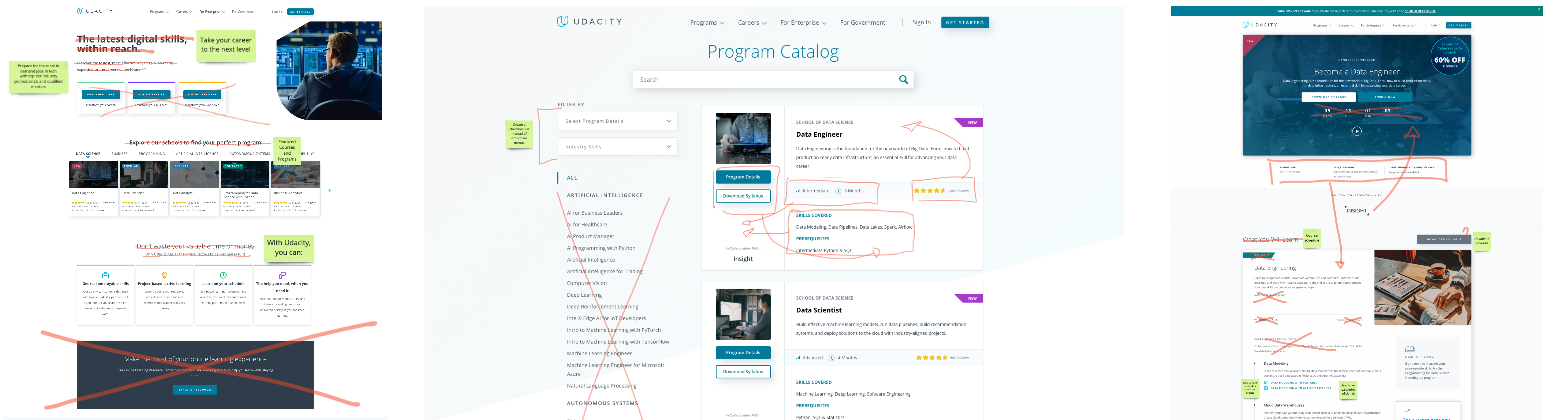Viewport: 1546px width, 420px height.
Task: Open the first course thumbnail in the homepage carousel
Action: coord(92,176)
